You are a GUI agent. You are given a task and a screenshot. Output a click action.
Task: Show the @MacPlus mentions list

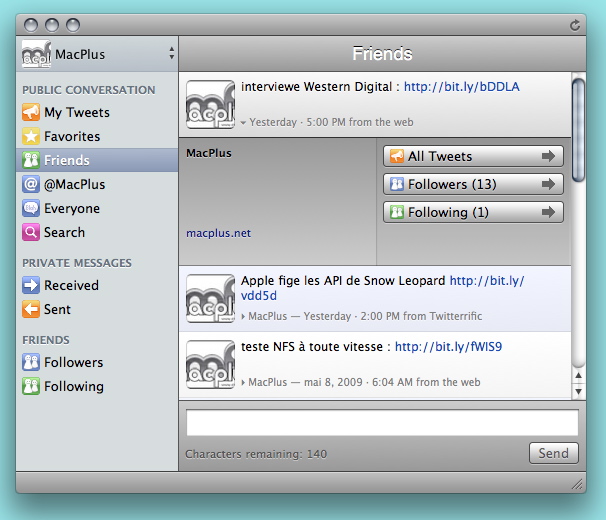point(97,184)
